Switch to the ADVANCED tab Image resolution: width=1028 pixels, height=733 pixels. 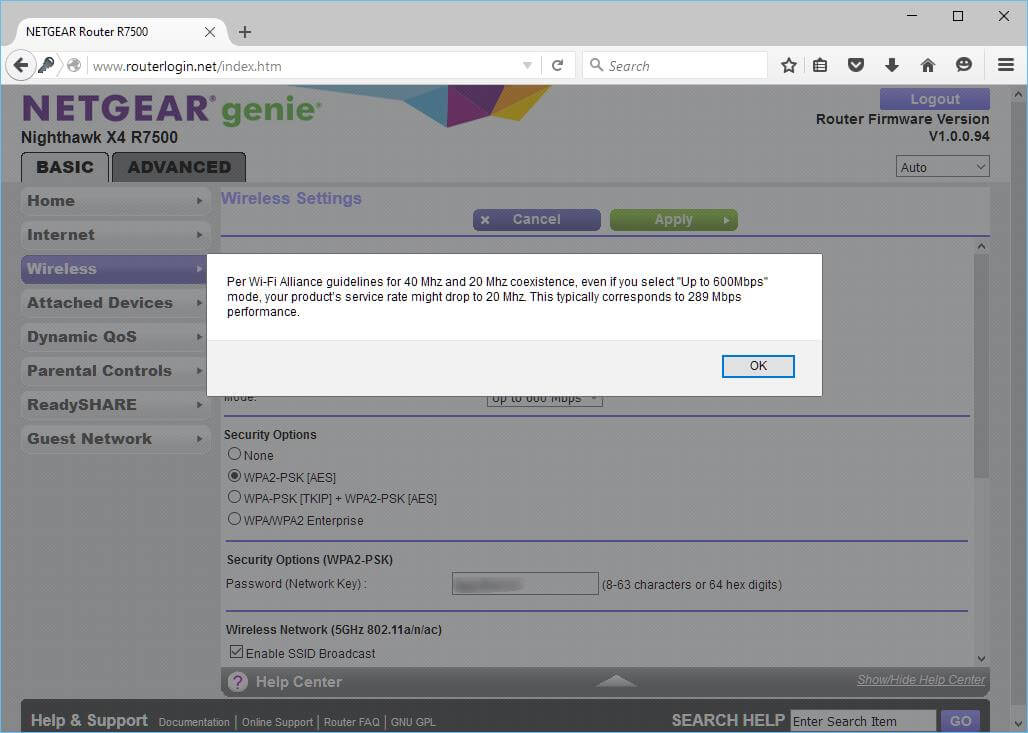pyautogui.click(x=179, y=167)
